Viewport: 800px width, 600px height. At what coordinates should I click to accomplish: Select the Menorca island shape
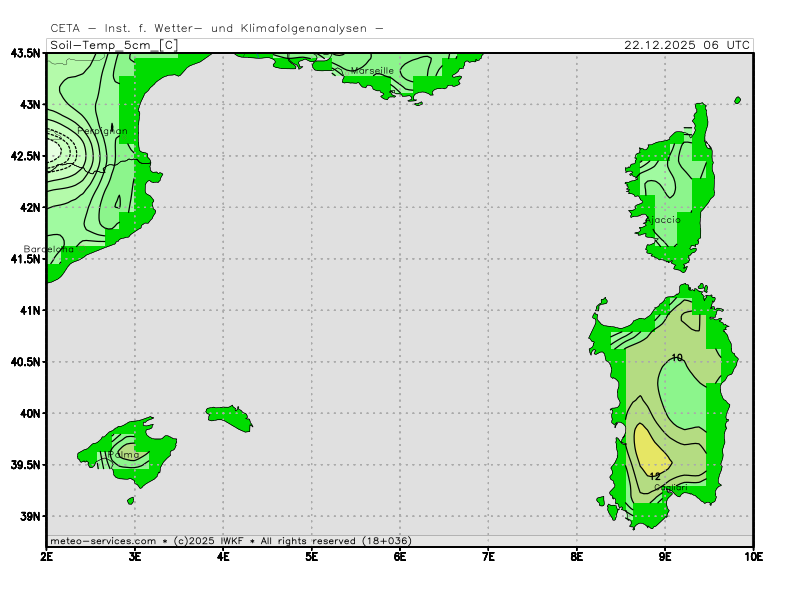coord(229,417)
